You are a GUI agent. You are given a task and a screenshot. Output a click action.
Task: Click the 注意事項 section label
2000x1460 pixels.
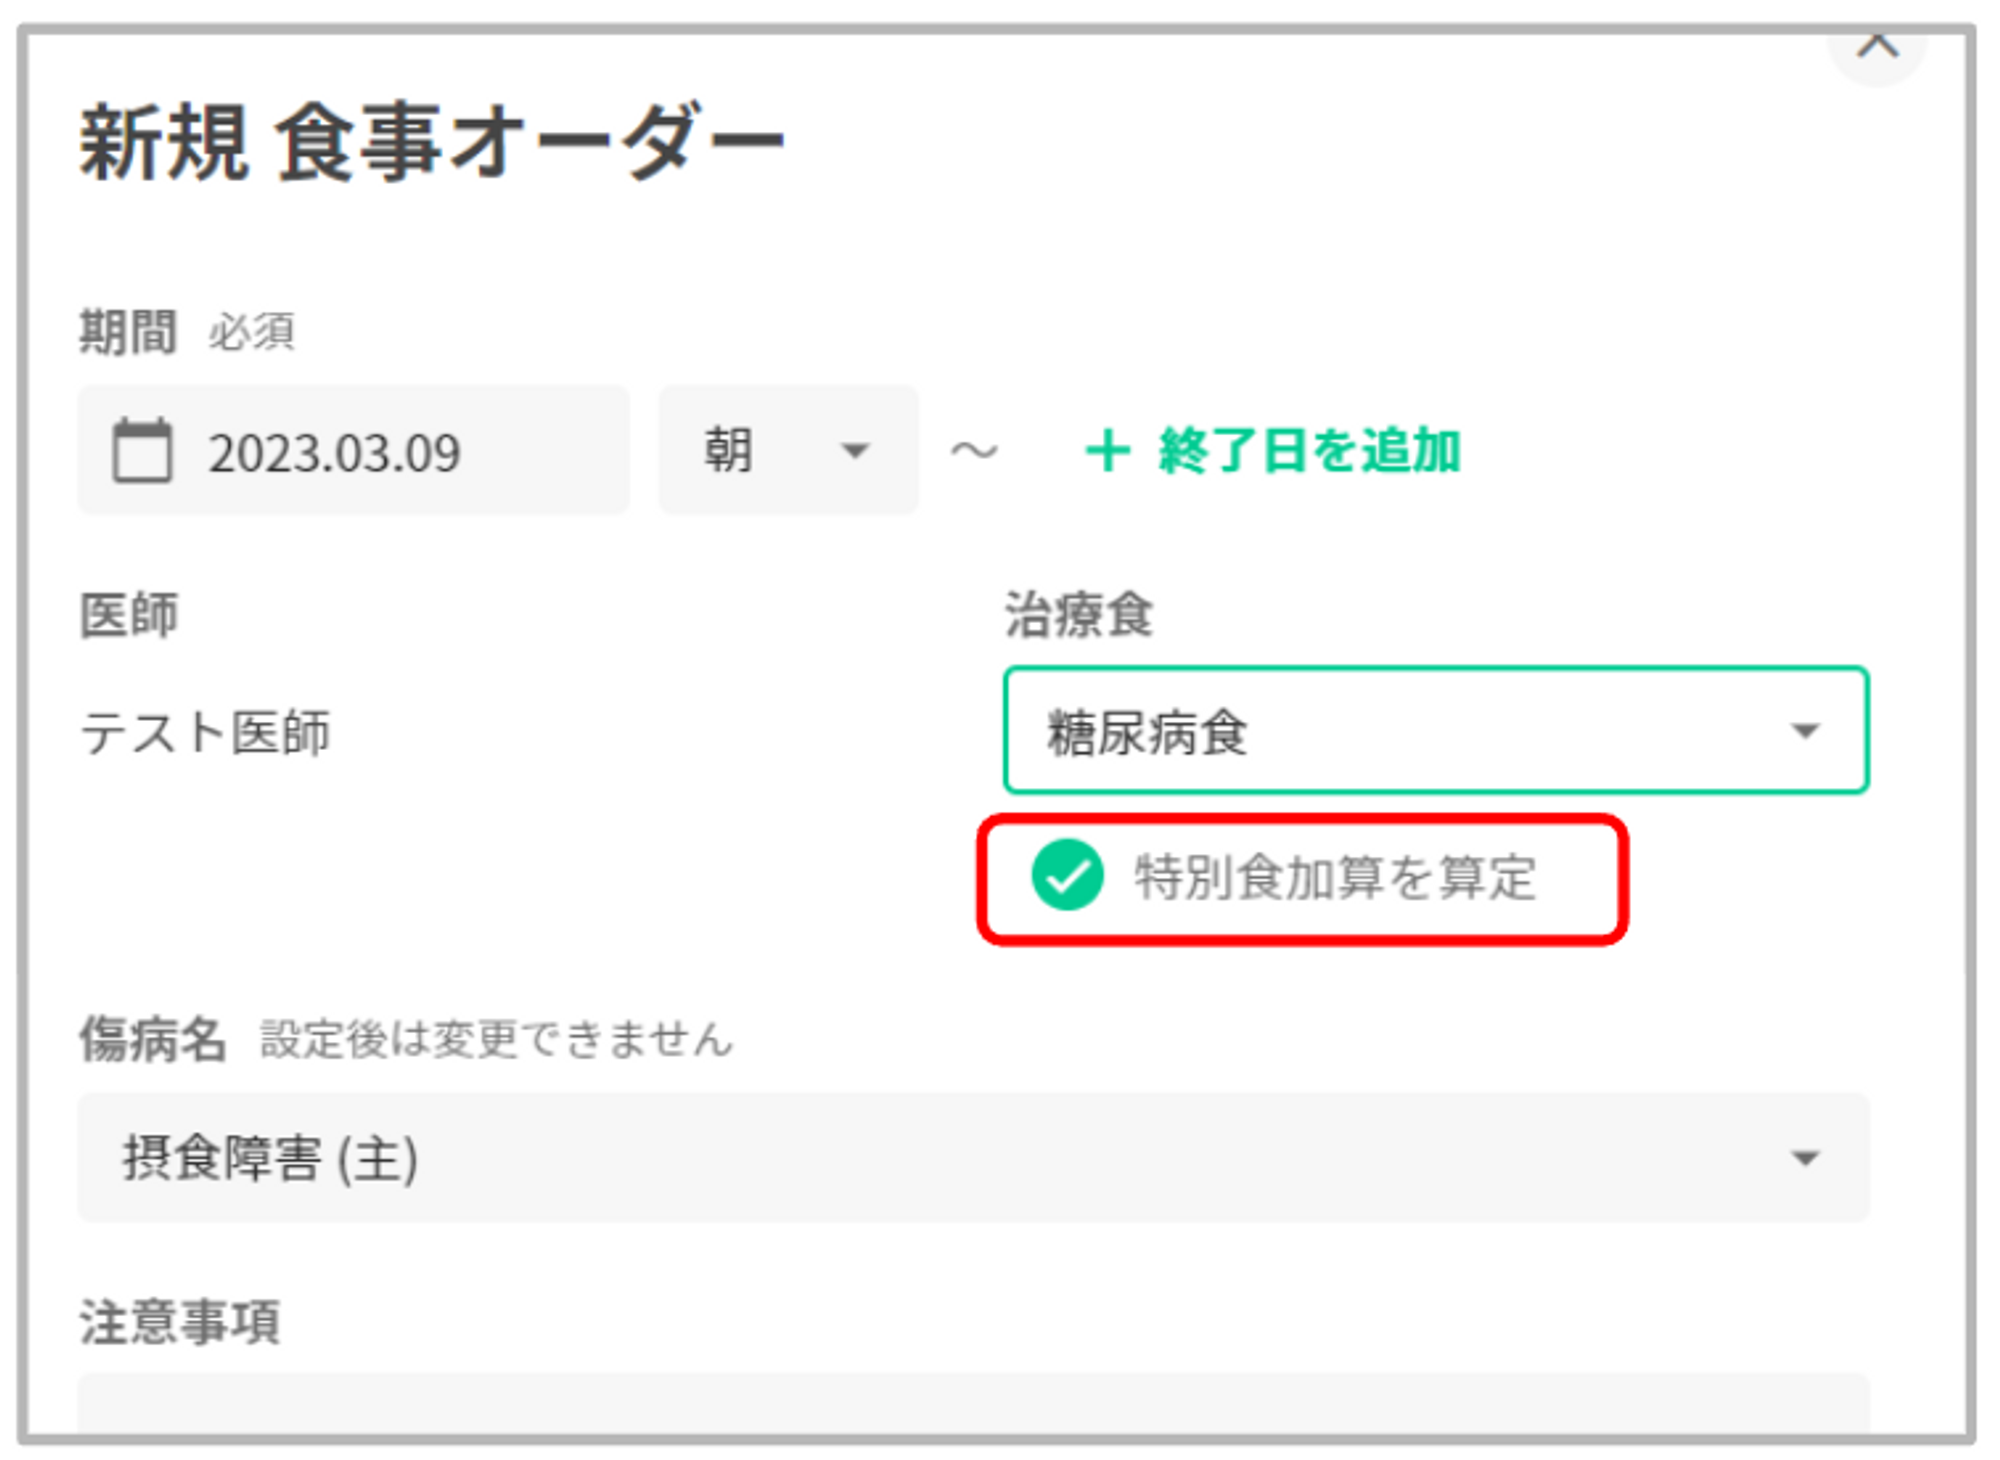click(180, 1322)
